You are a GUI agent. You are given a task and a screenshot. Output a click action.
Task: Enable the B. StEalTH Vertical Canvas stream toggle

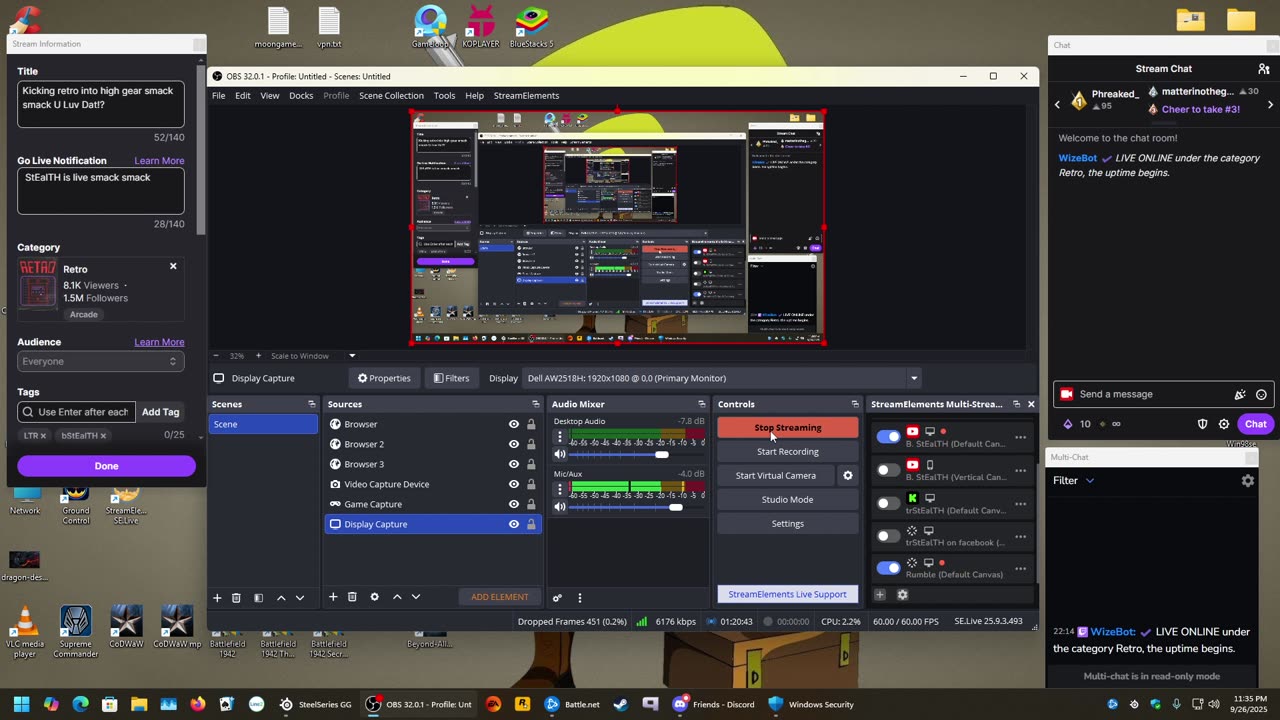click(x=888, y=470)
